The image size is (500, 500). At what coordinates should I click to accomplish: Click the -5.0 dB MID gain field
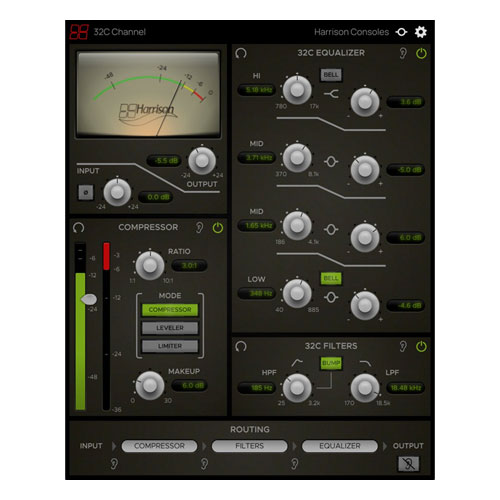[406, 170]
